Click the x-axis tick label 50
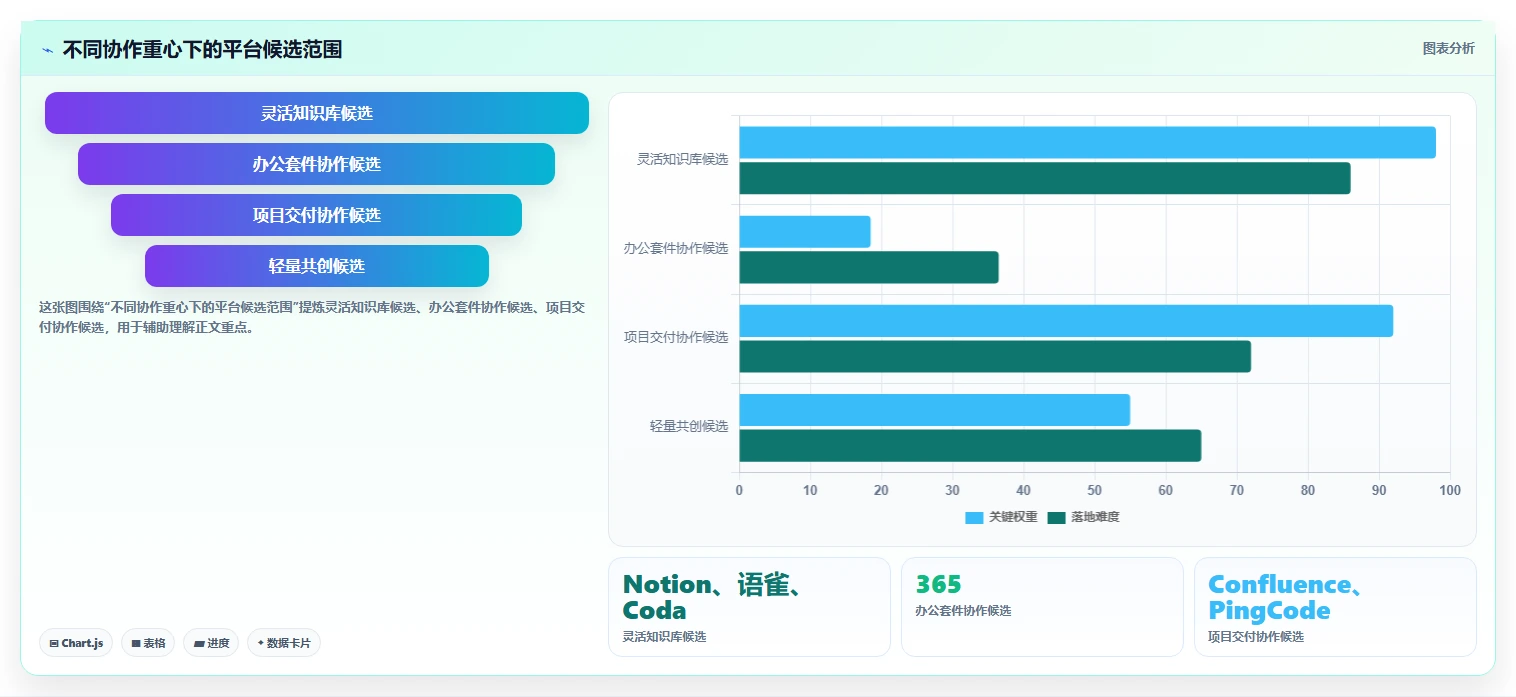The image size is (1516, 697). pos(1094,490)
